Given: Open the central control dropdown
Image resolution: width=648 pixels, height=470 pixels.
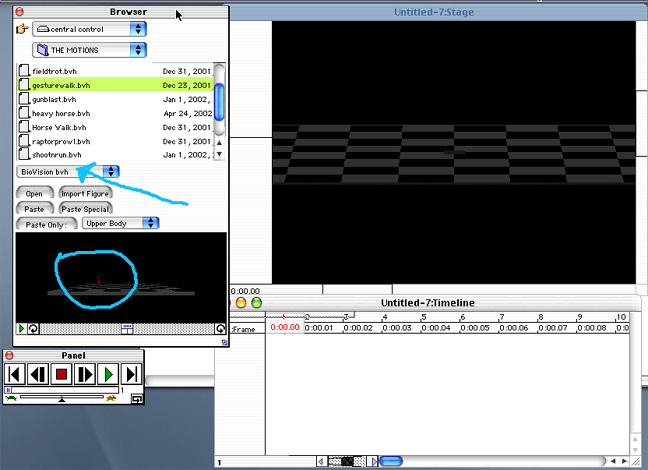Looking at the screenshot, I should 88,29.
